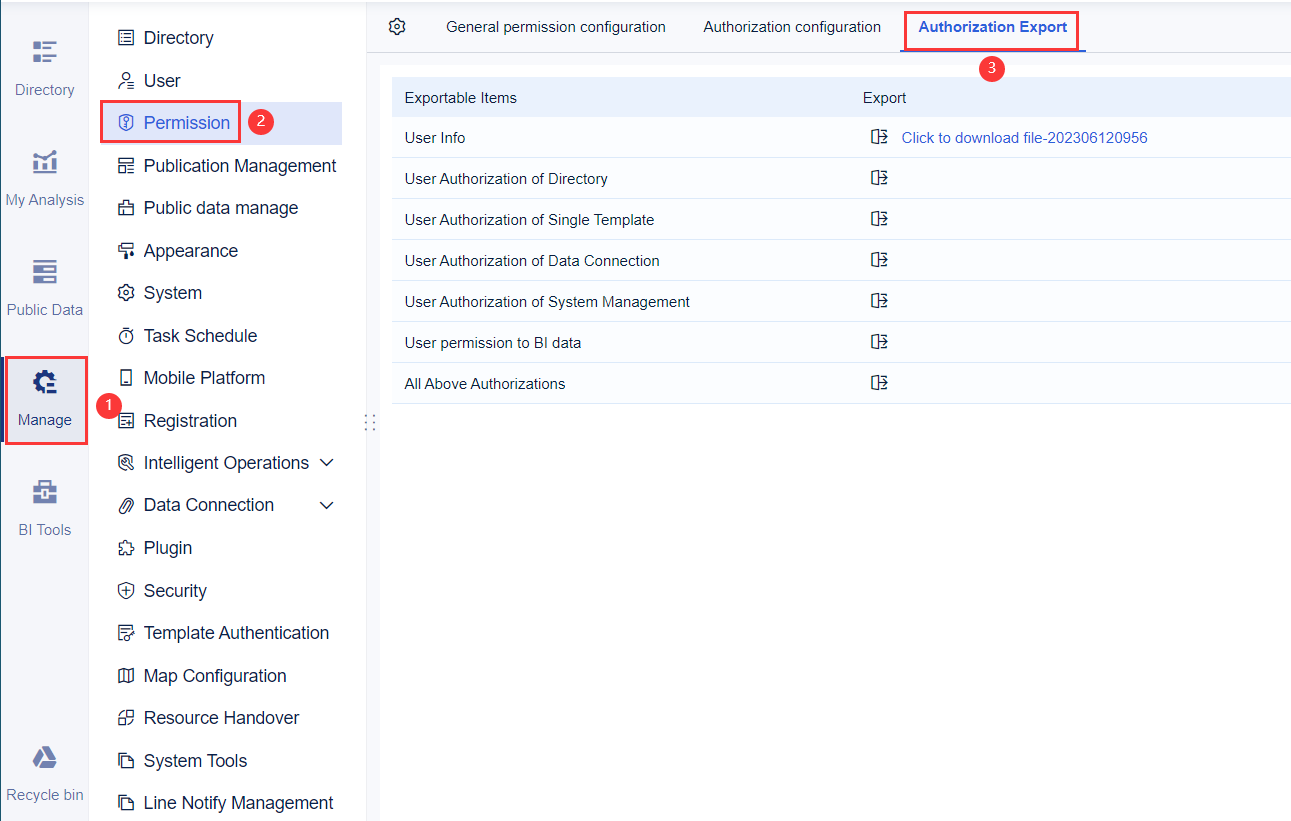Viewport: 1291px width, 821px height.
Task: Click the download file-202306120956 link
Action: [x=1025, y=138]
